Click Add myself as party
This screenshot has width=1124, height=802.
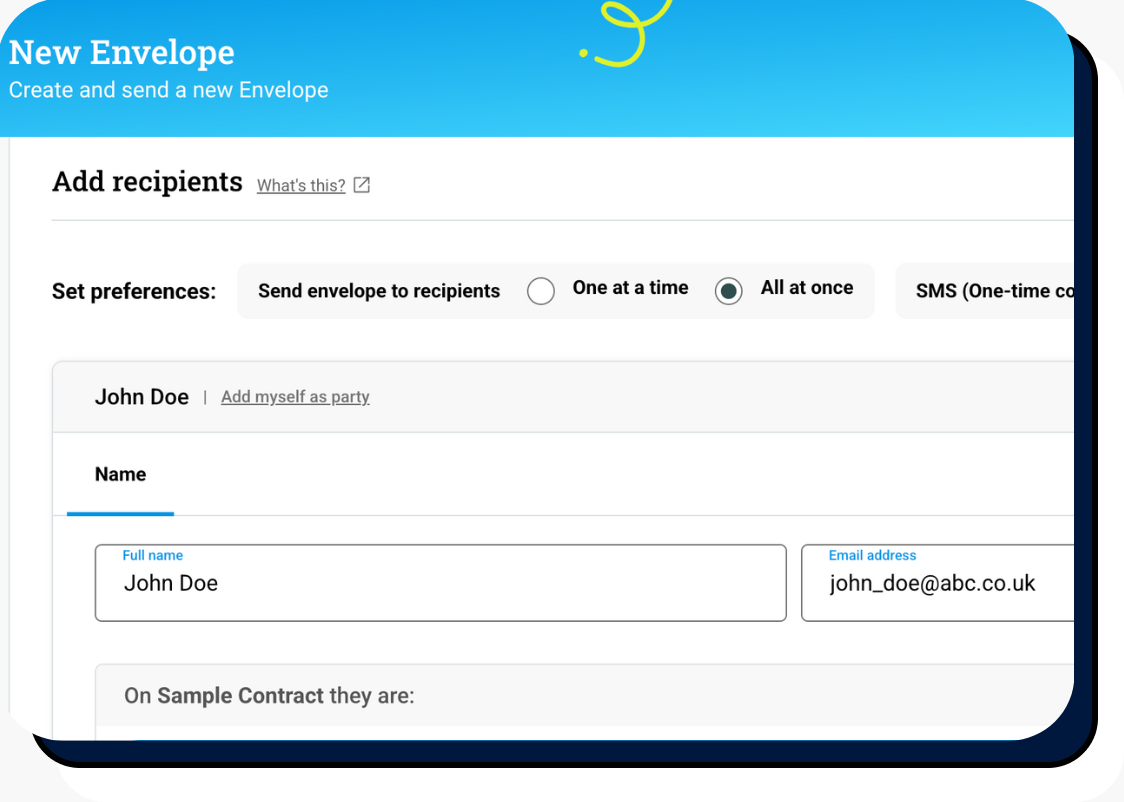tap(294, 397)
